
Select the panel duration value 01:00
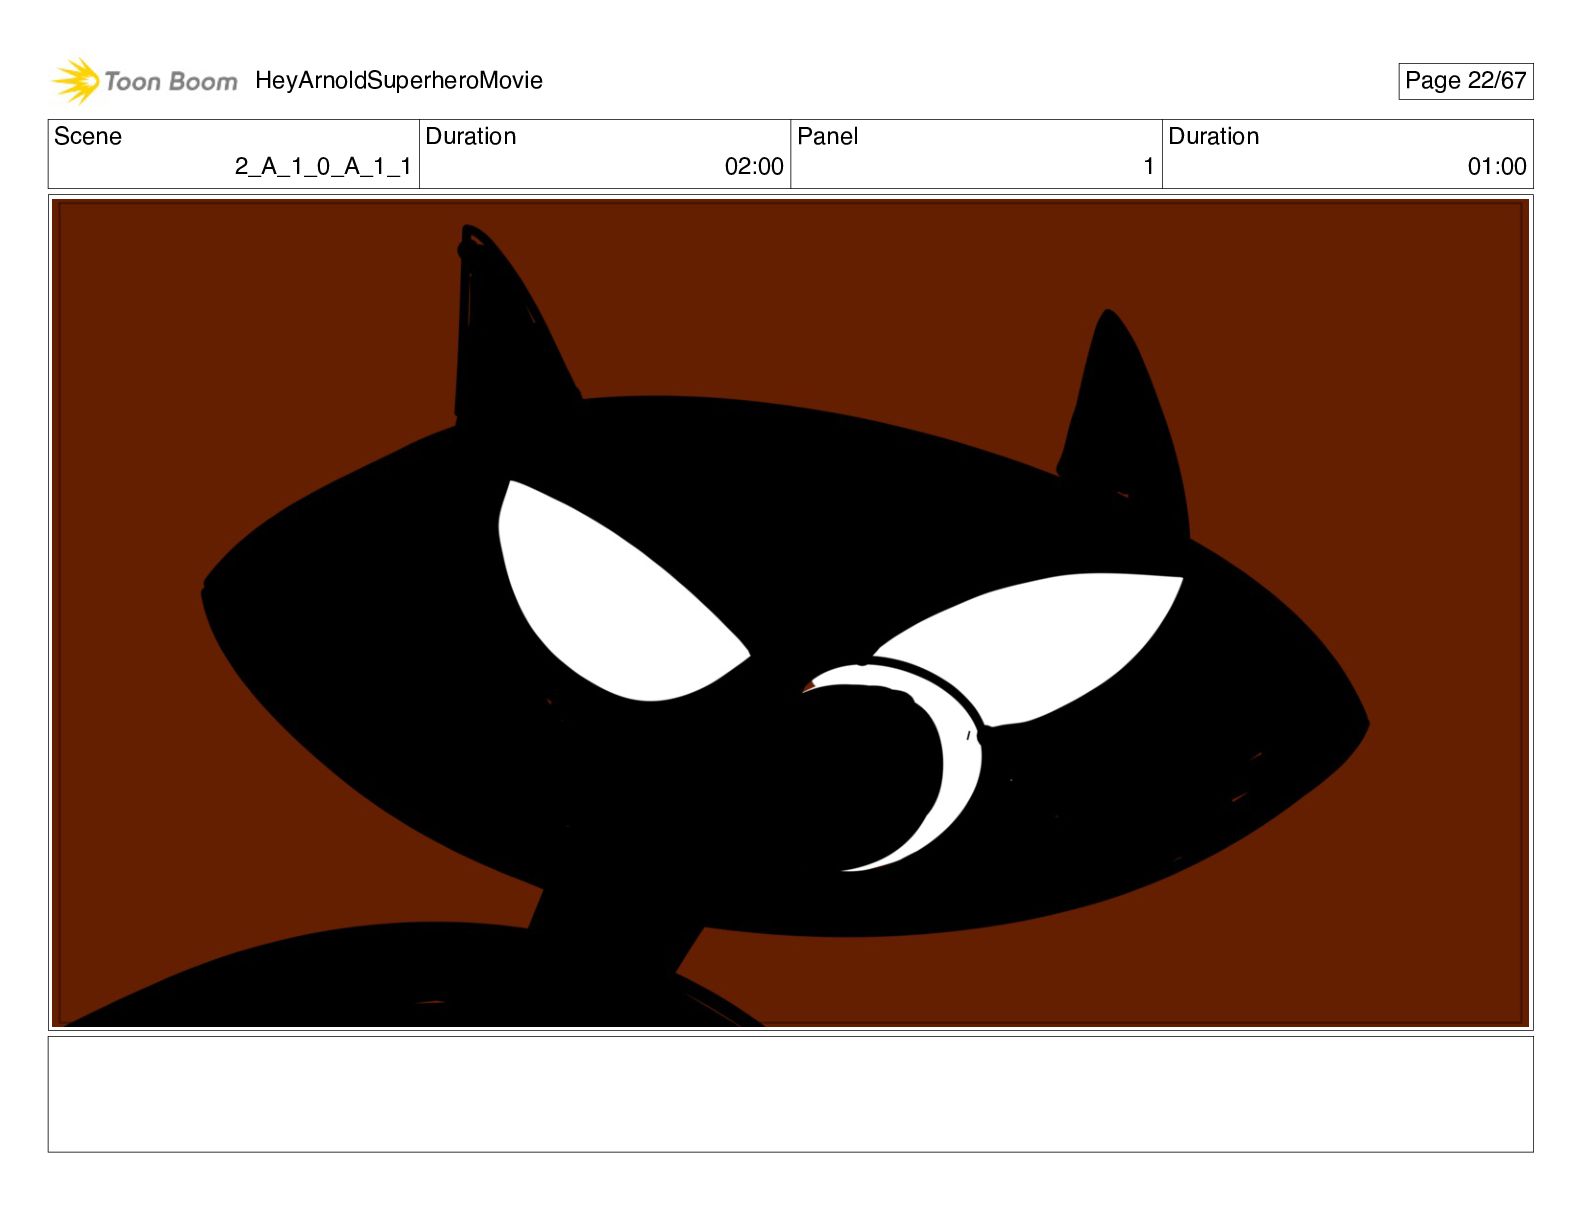[1497, 167]
